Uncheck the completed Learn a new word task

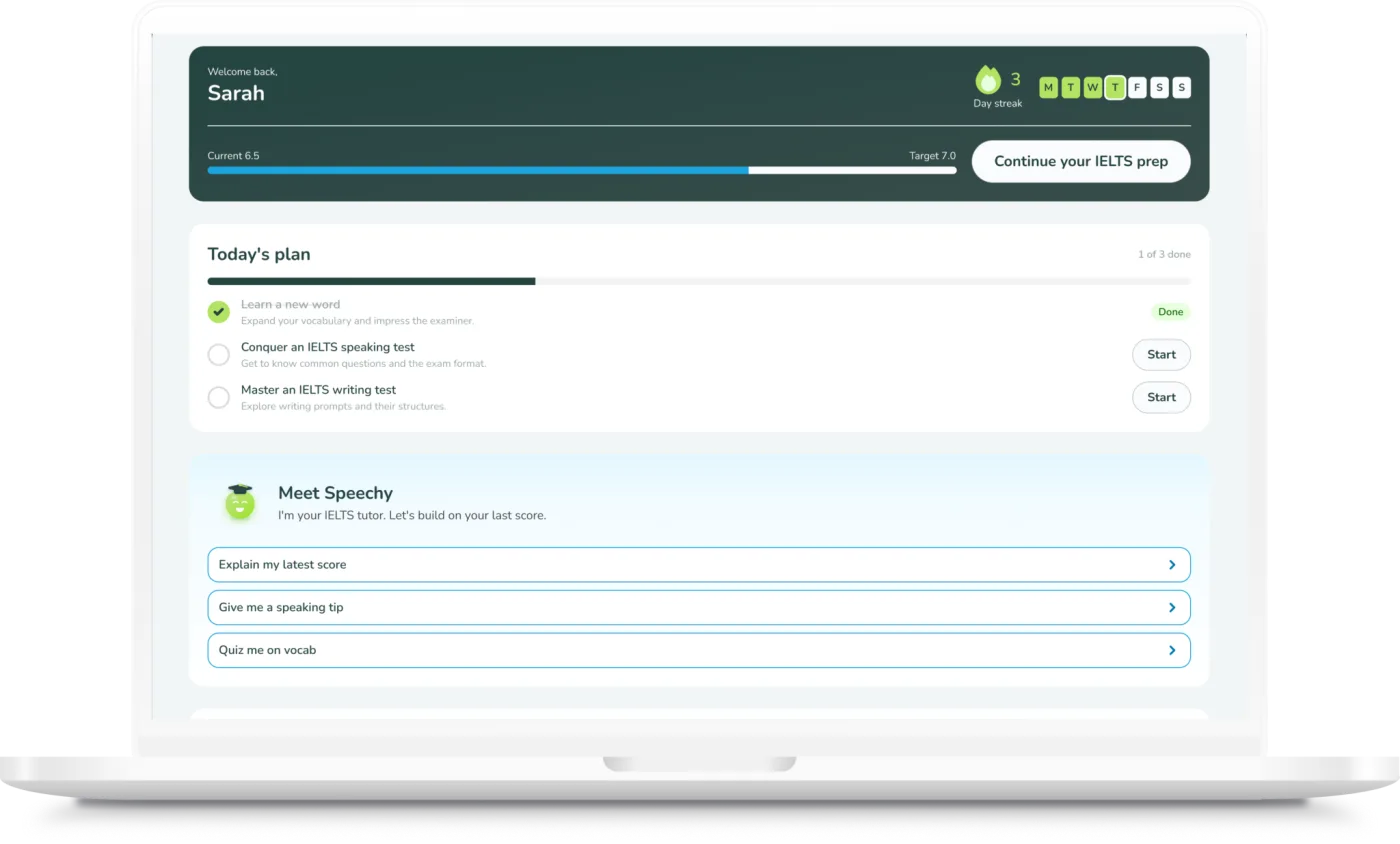218,312
